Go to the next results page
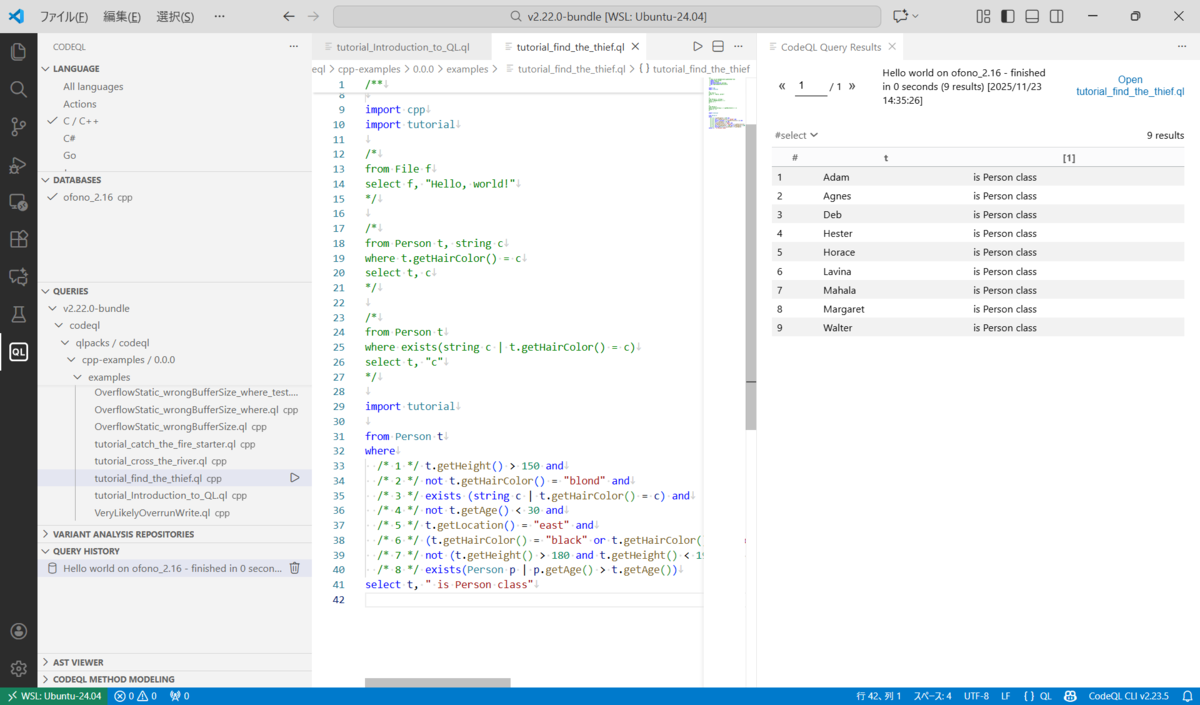Screen dimensions: 1200x705 (x=852, y=86)
